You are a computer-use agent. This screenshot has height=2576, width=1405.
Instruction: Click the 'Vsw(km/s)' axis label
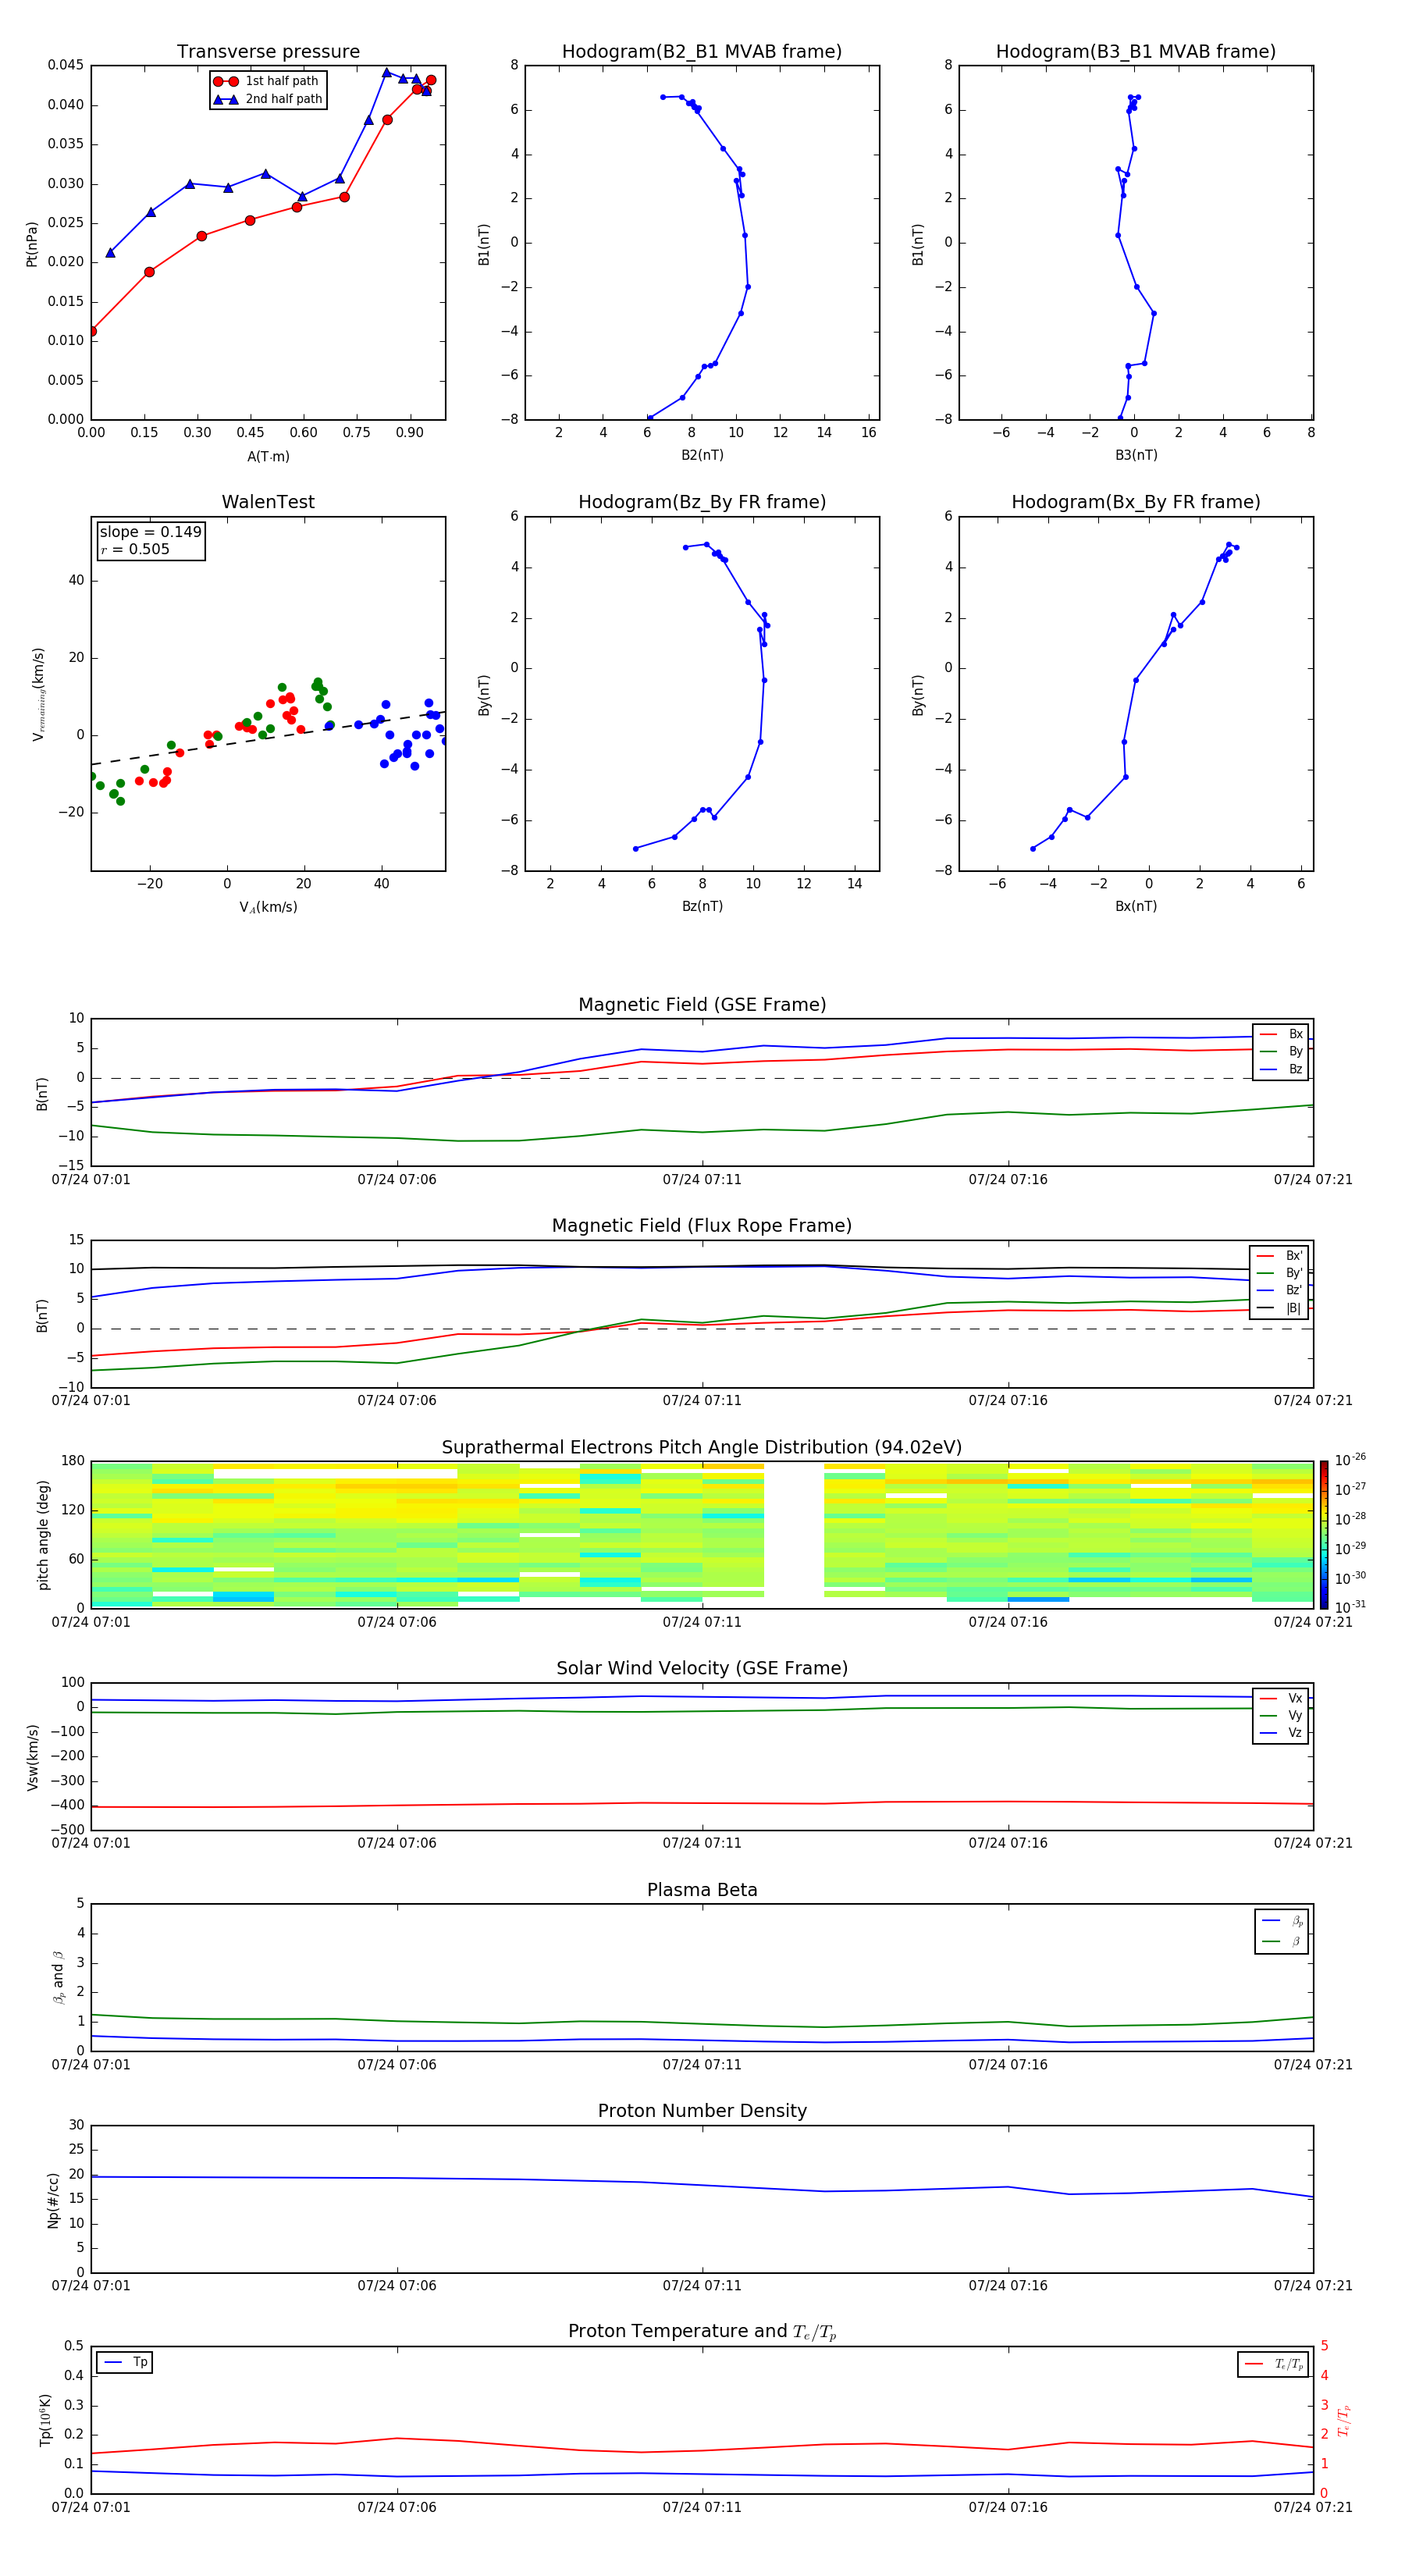click(x=33, y=1757)
